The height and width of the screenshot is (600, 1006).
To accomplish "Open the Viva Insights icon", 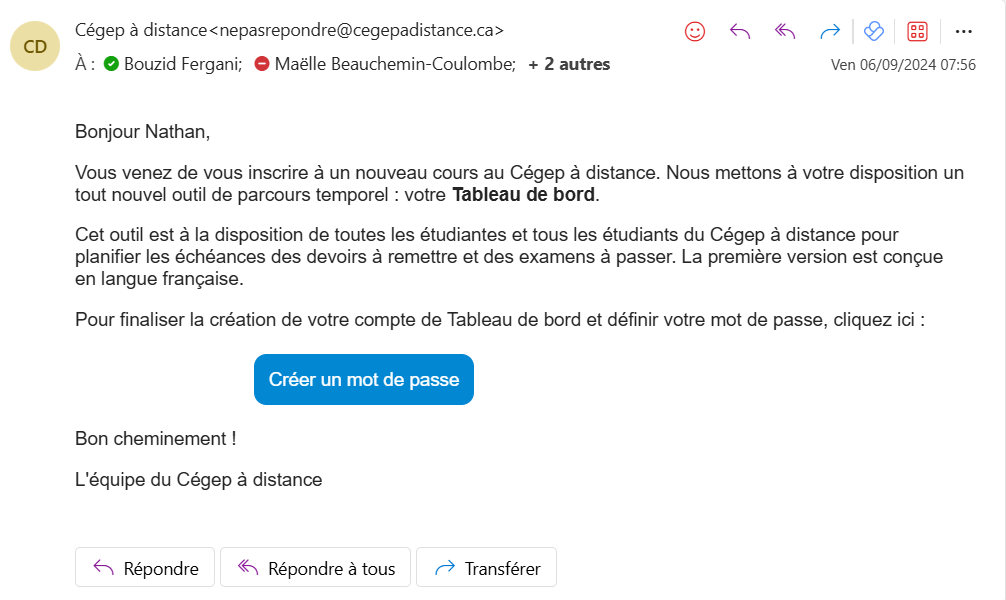I will pos(874,31).
